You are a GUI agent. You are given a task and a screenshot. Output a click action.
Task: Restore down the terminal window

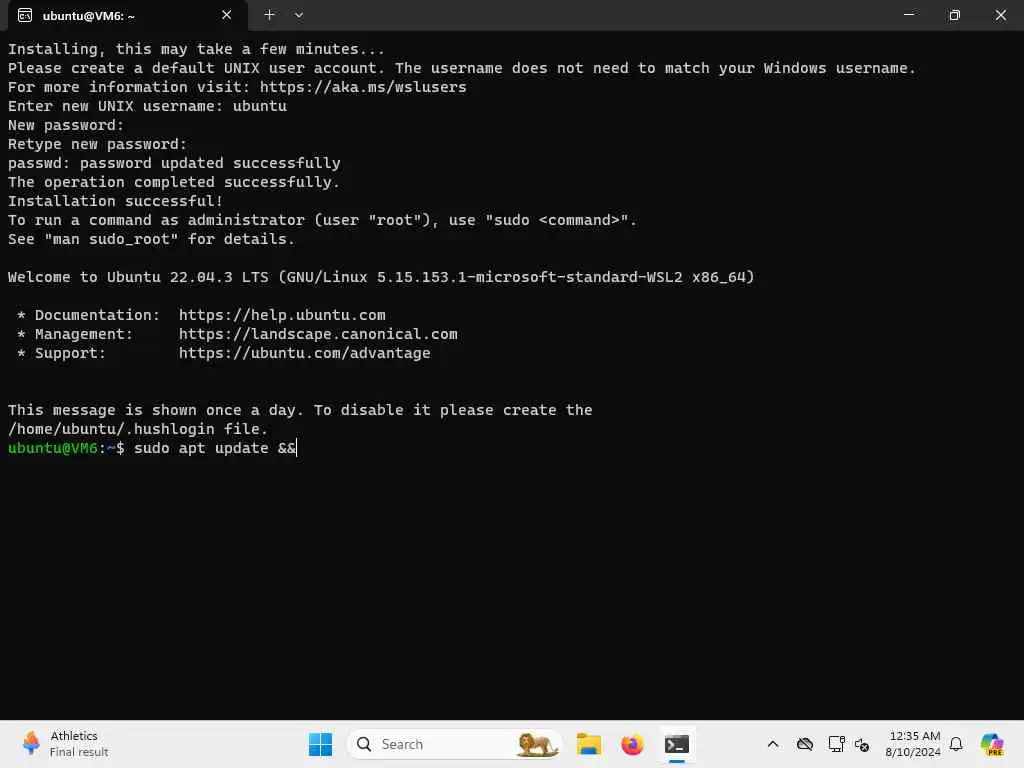(x=954, y=14)
